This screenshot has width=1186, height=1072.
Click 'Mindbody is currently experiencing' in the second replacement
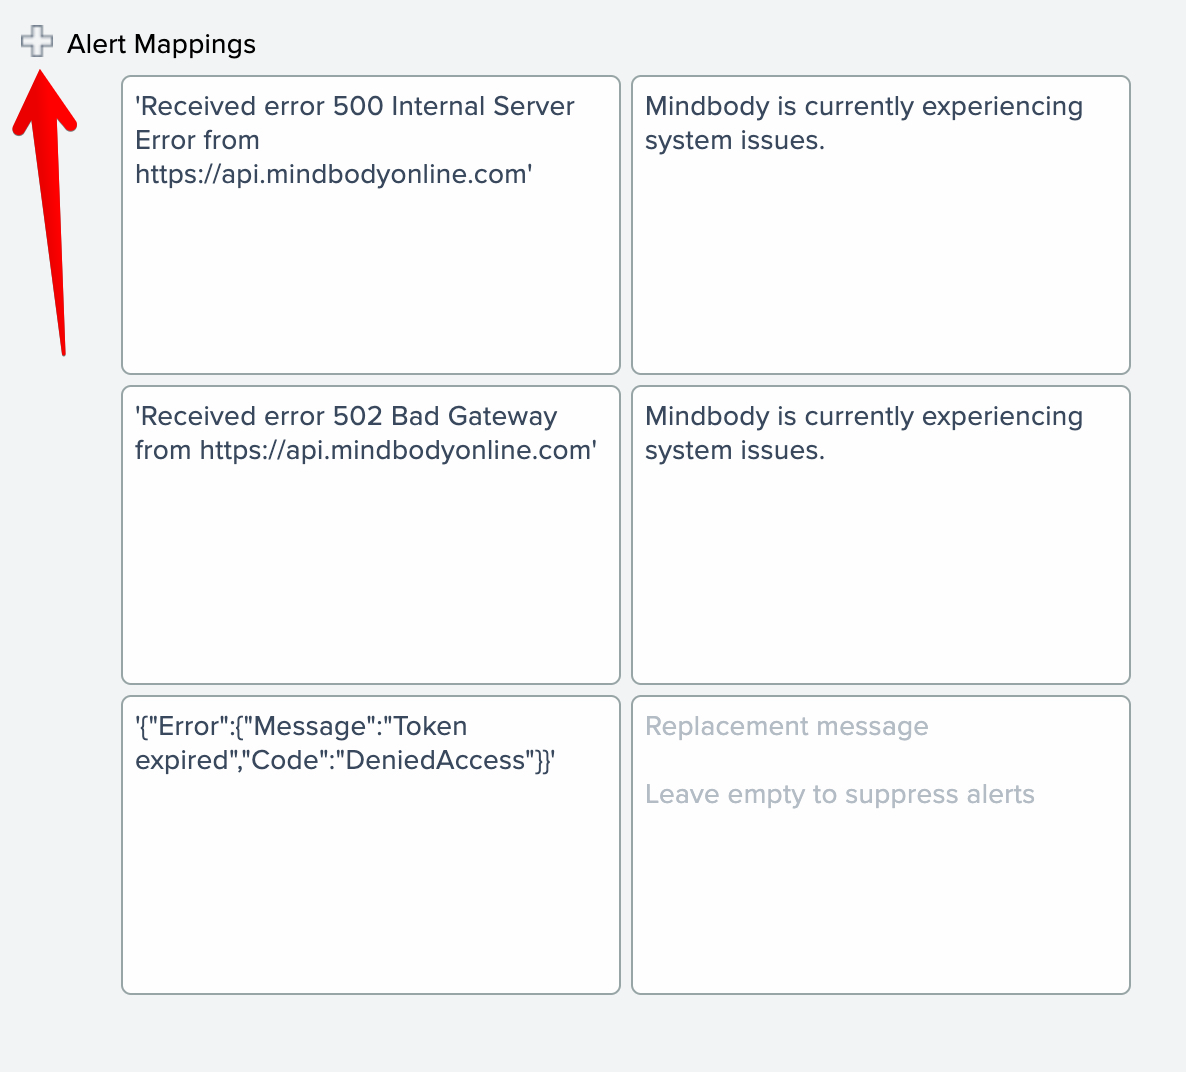pyautogui.click(x=863, y=417)
